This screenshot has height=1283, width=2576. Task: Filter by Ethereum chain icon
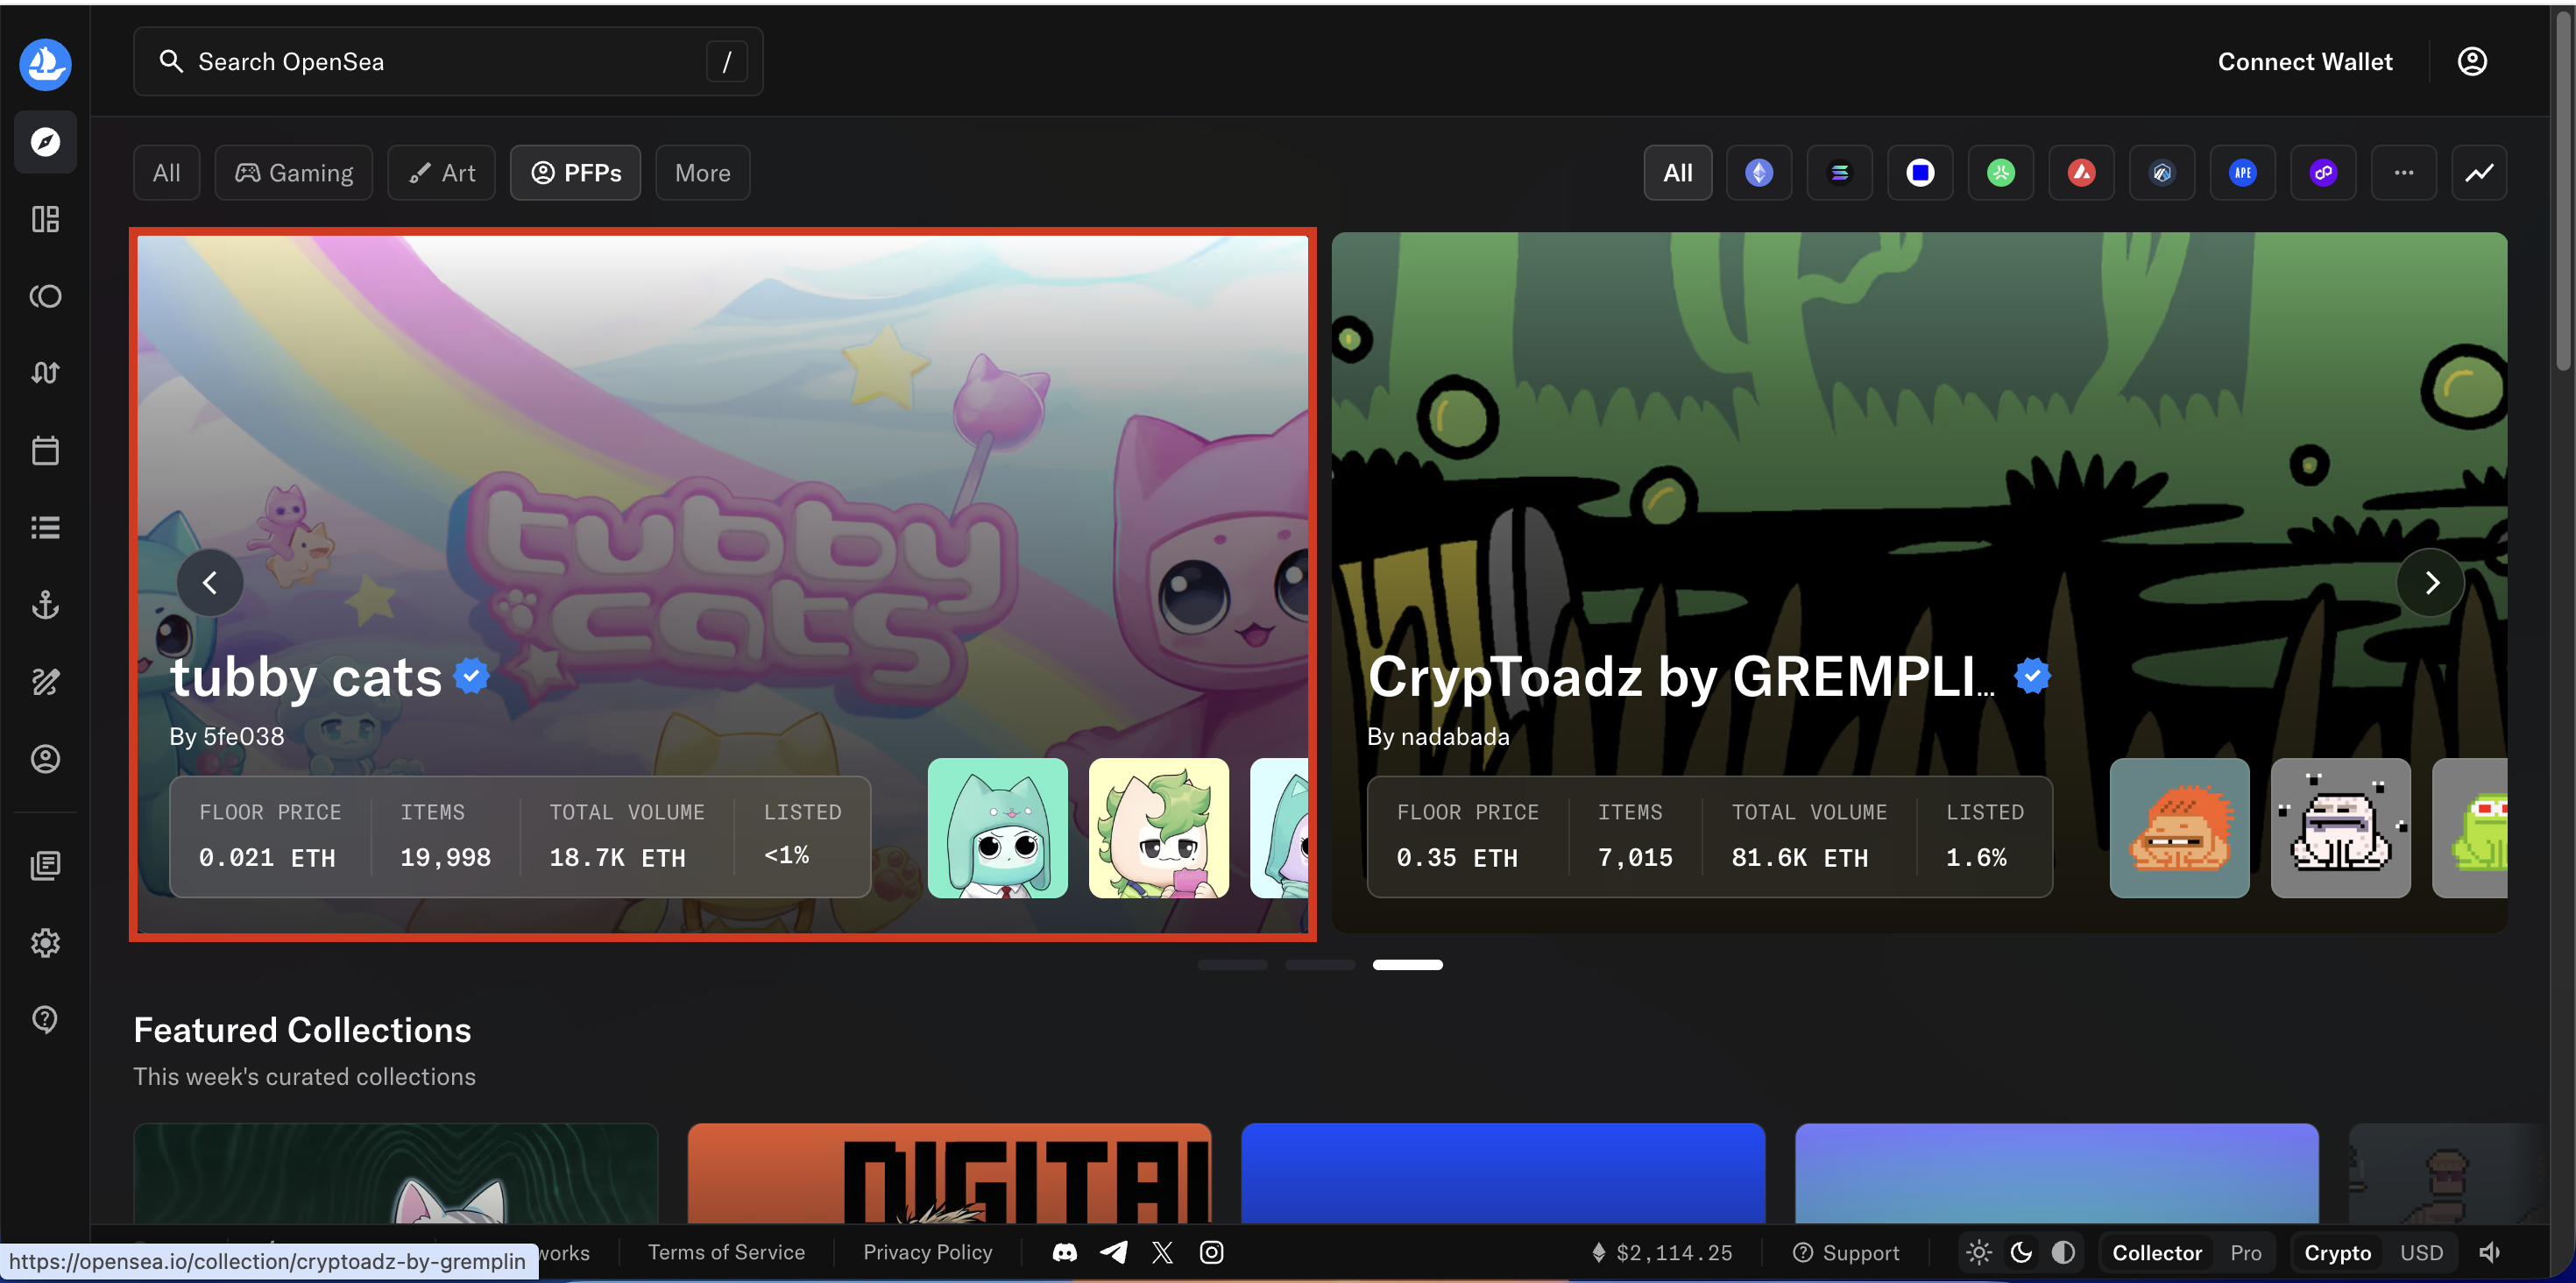[x=1759, y=173]
